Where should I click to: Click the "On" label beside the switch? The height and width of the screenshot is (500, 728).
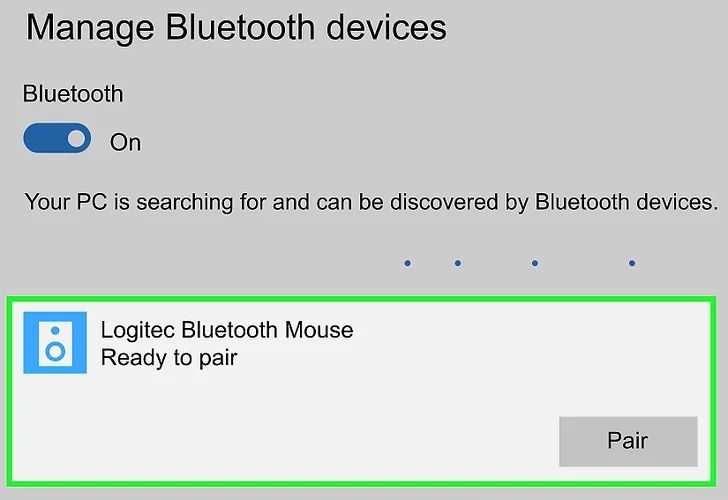(125, 142)
